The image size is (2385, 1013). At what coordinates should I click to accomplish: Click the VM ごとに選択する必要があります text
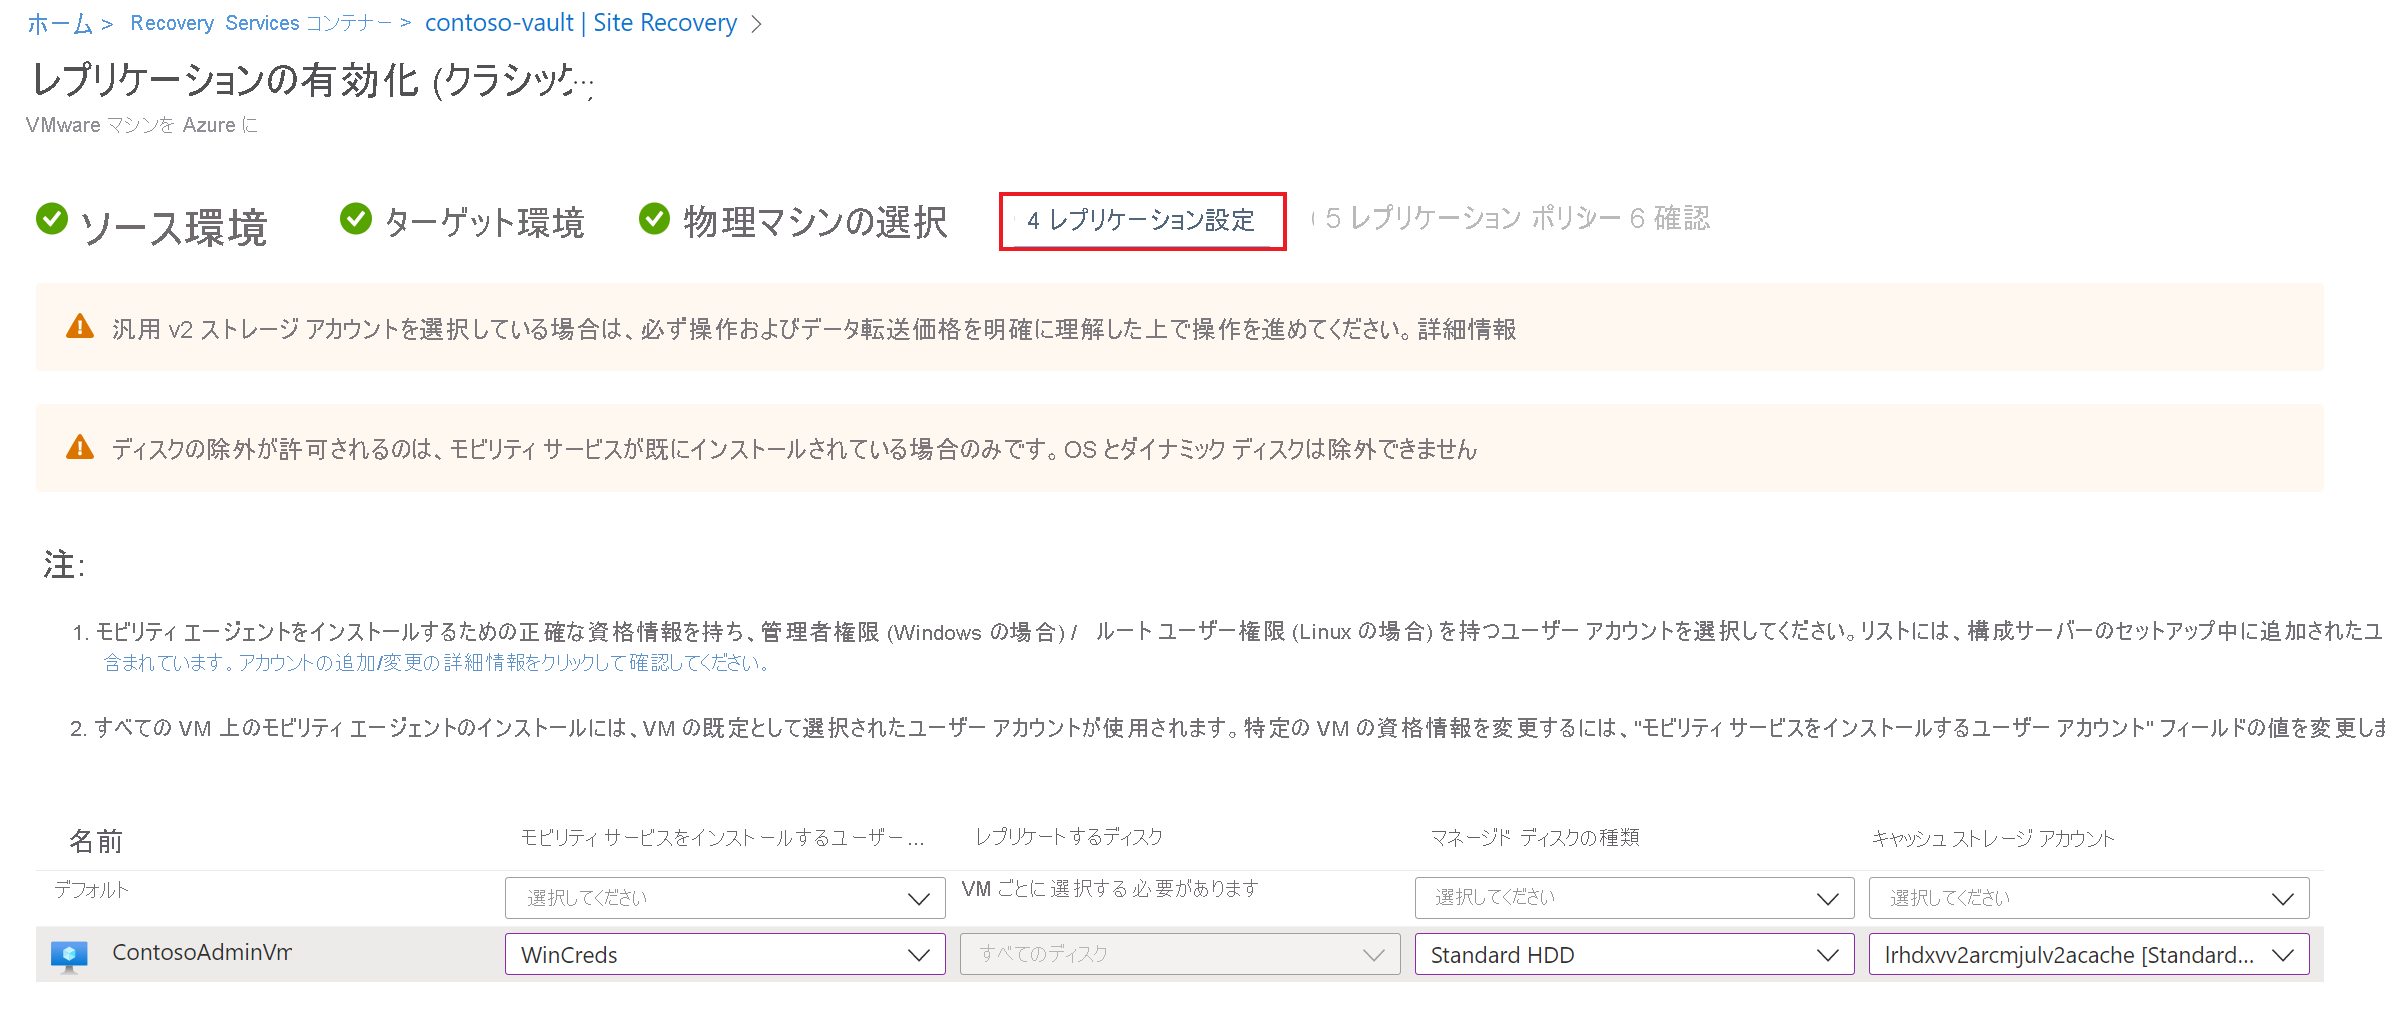point(1110,888)
